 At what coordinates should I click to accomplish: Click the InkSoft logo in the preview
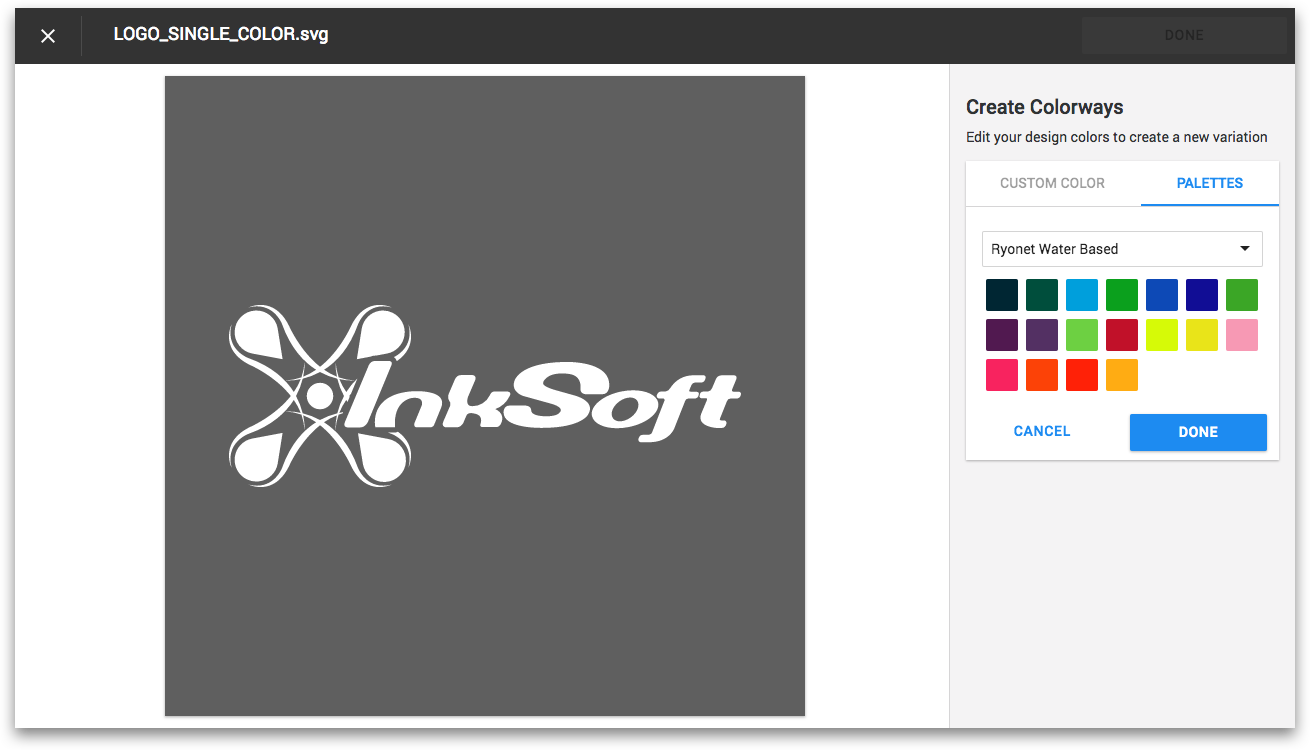pos(485,396)
